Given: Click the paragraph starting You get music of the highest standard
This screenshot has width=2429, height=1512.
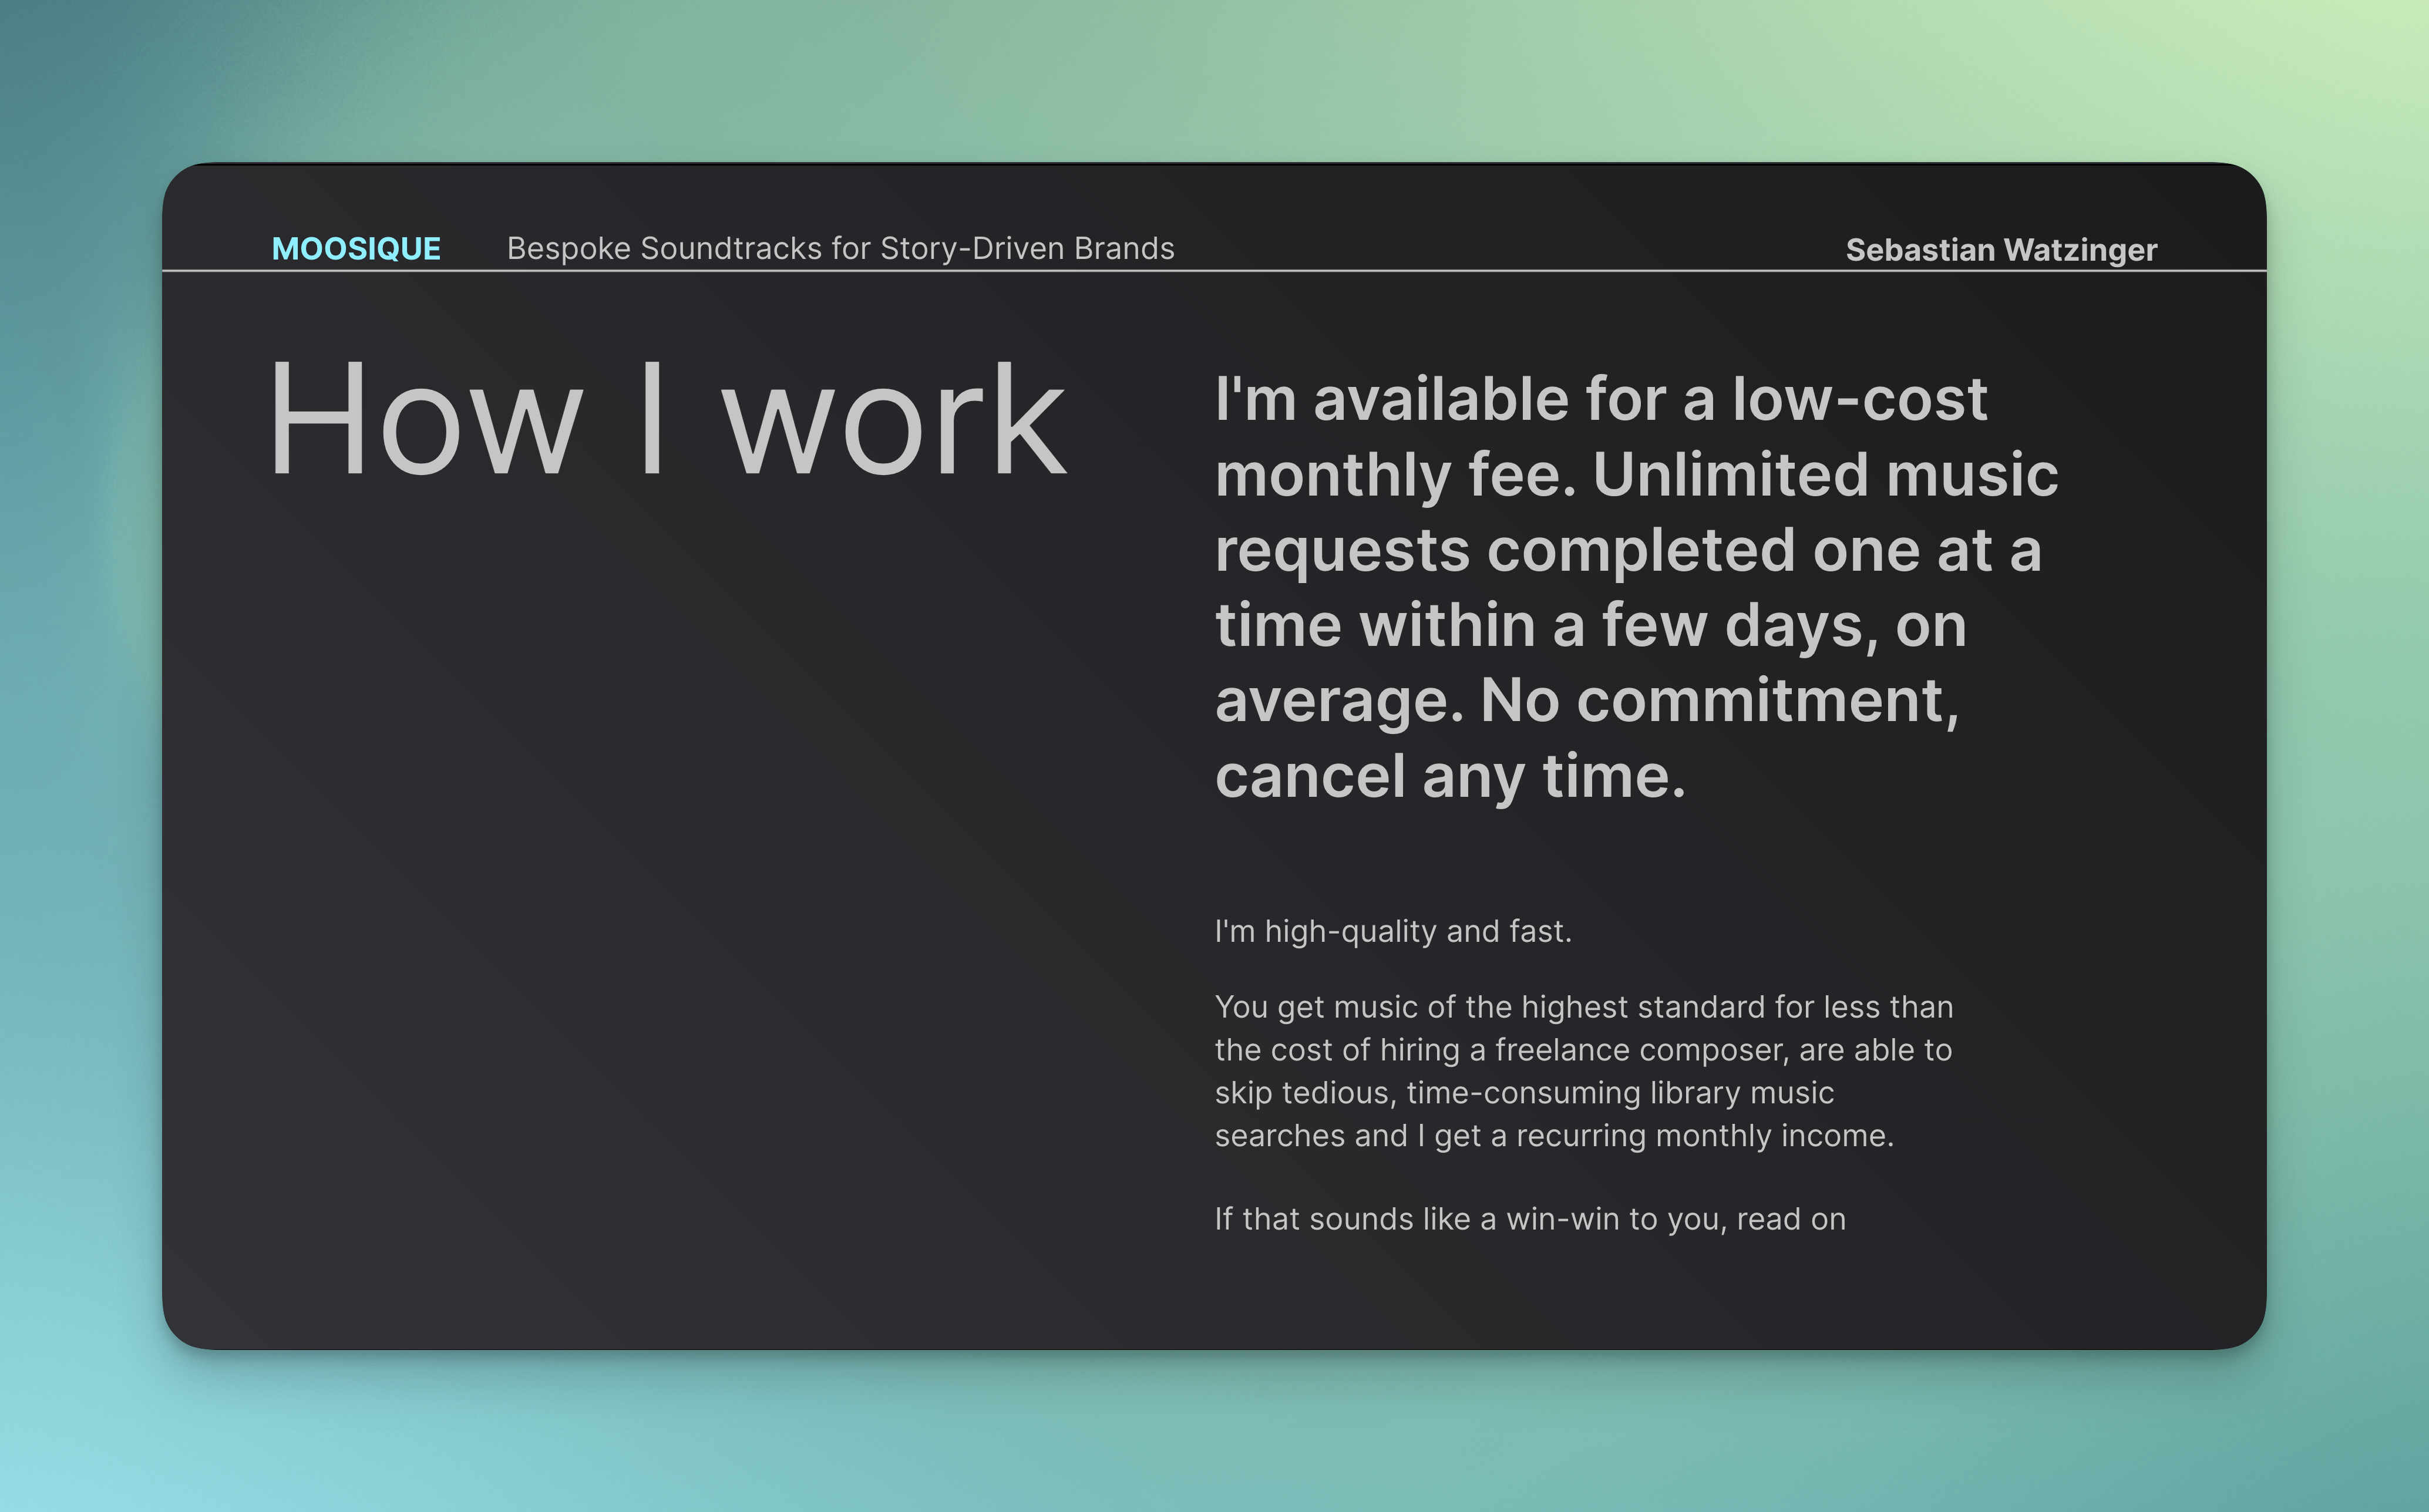Looking at the screenshot, I should [x=1584, y=1071].
